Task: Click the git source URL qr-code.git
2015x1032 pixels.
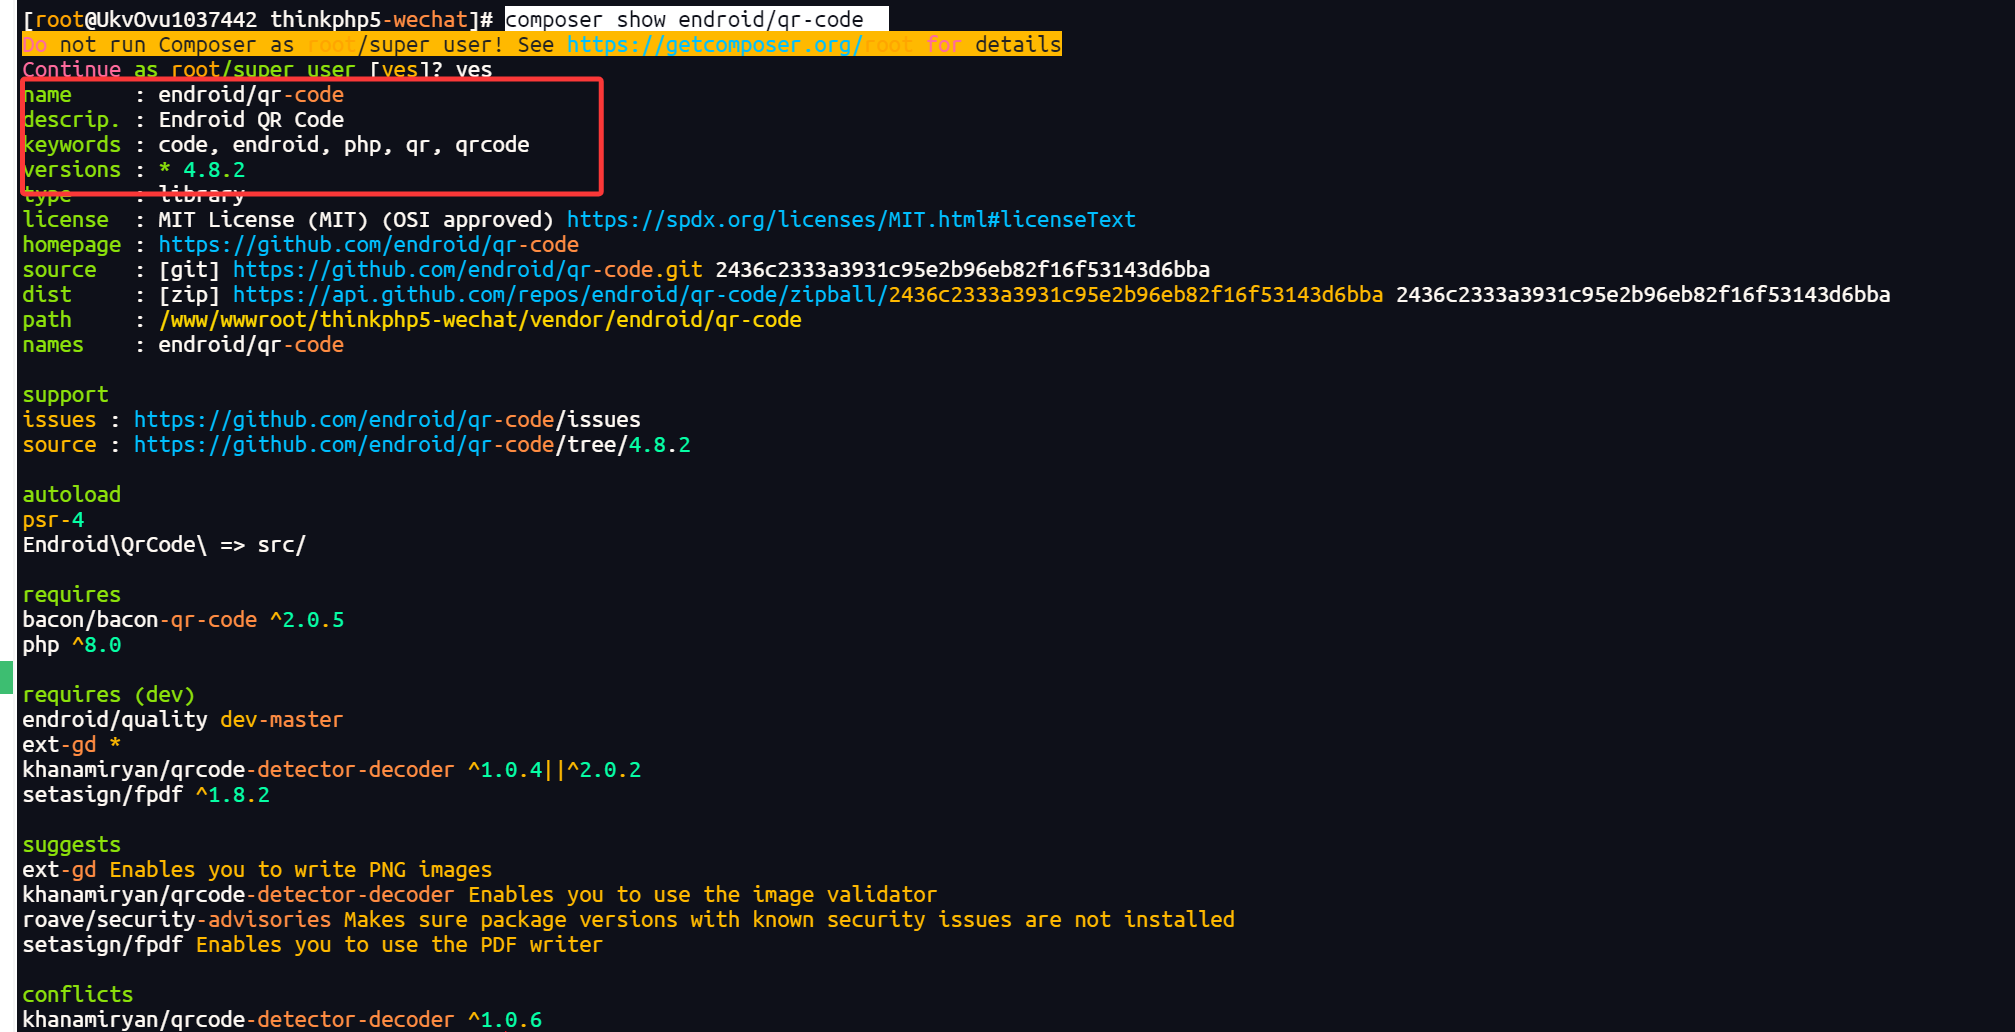Action: click(x=467, y=270)
